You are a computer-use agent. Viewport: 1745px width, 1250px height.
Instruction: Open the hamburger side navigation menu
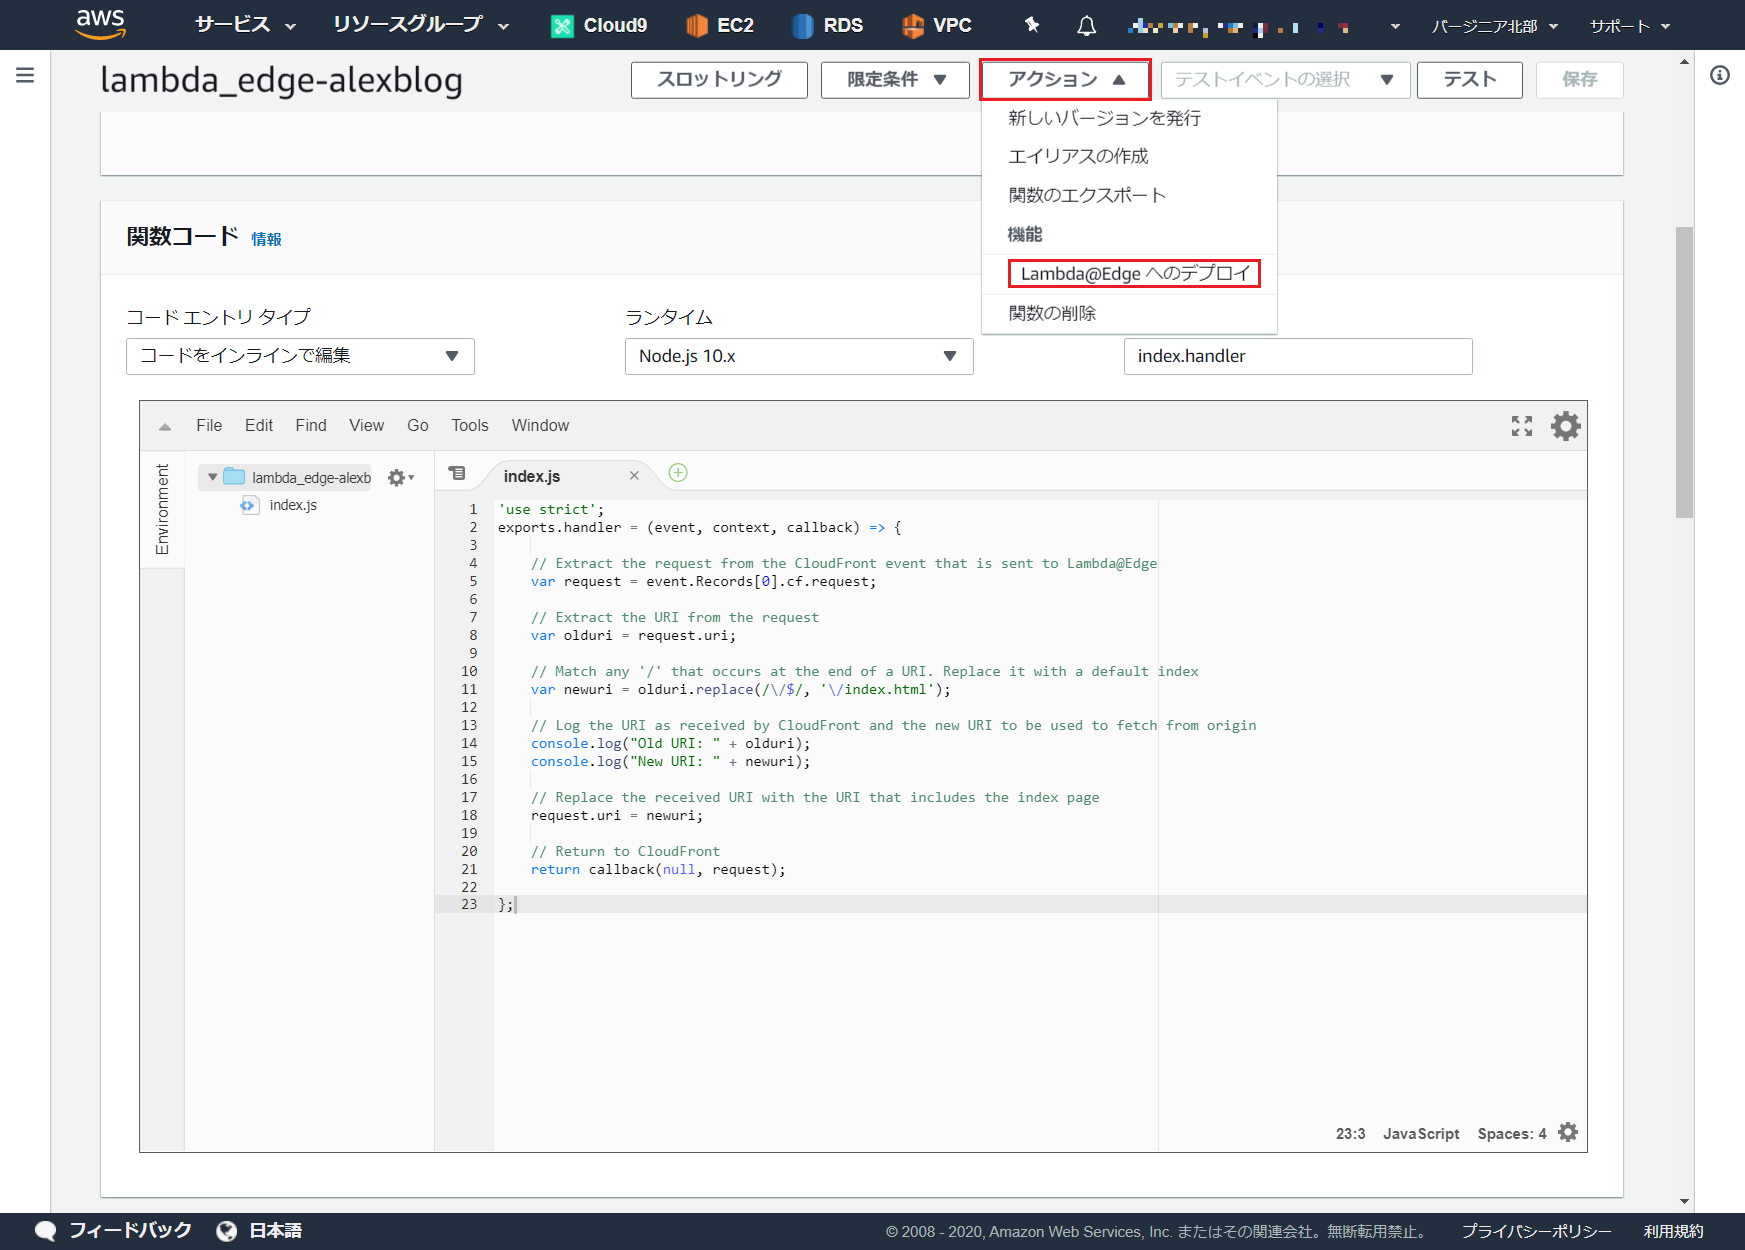[25, 75]
